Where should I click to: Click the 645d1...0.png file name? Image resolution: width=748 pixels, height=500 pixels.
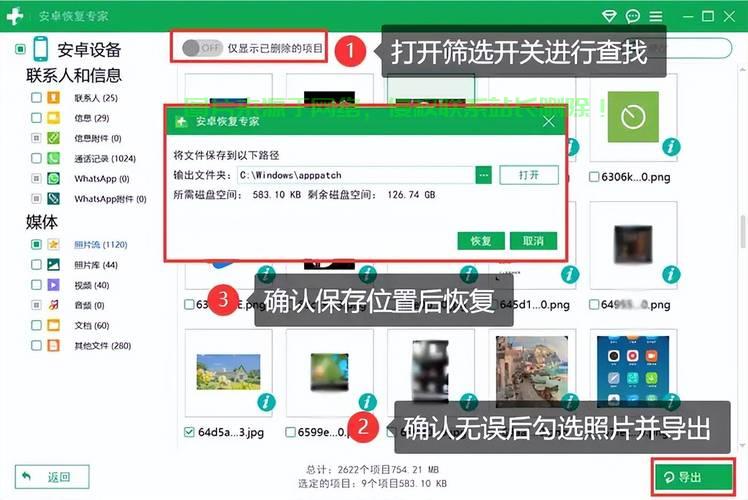[x=534, y=305]
